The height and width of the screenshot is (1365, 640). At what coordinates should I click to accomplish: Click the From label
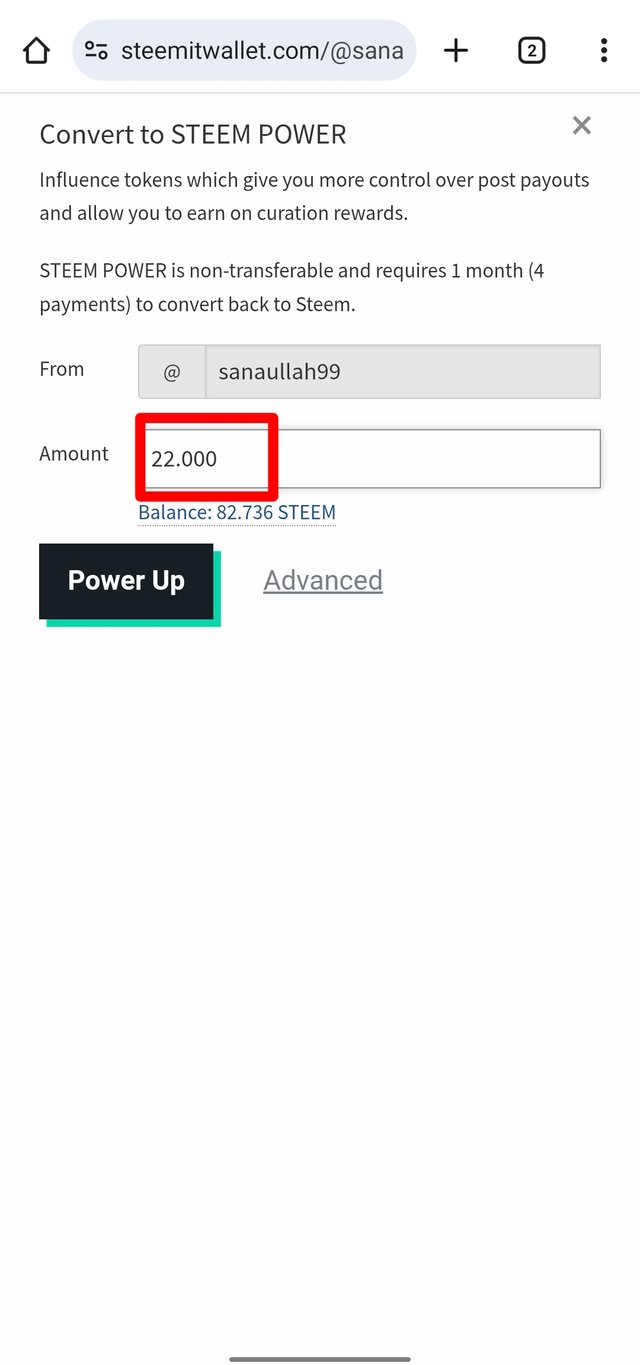click(62, 369)
